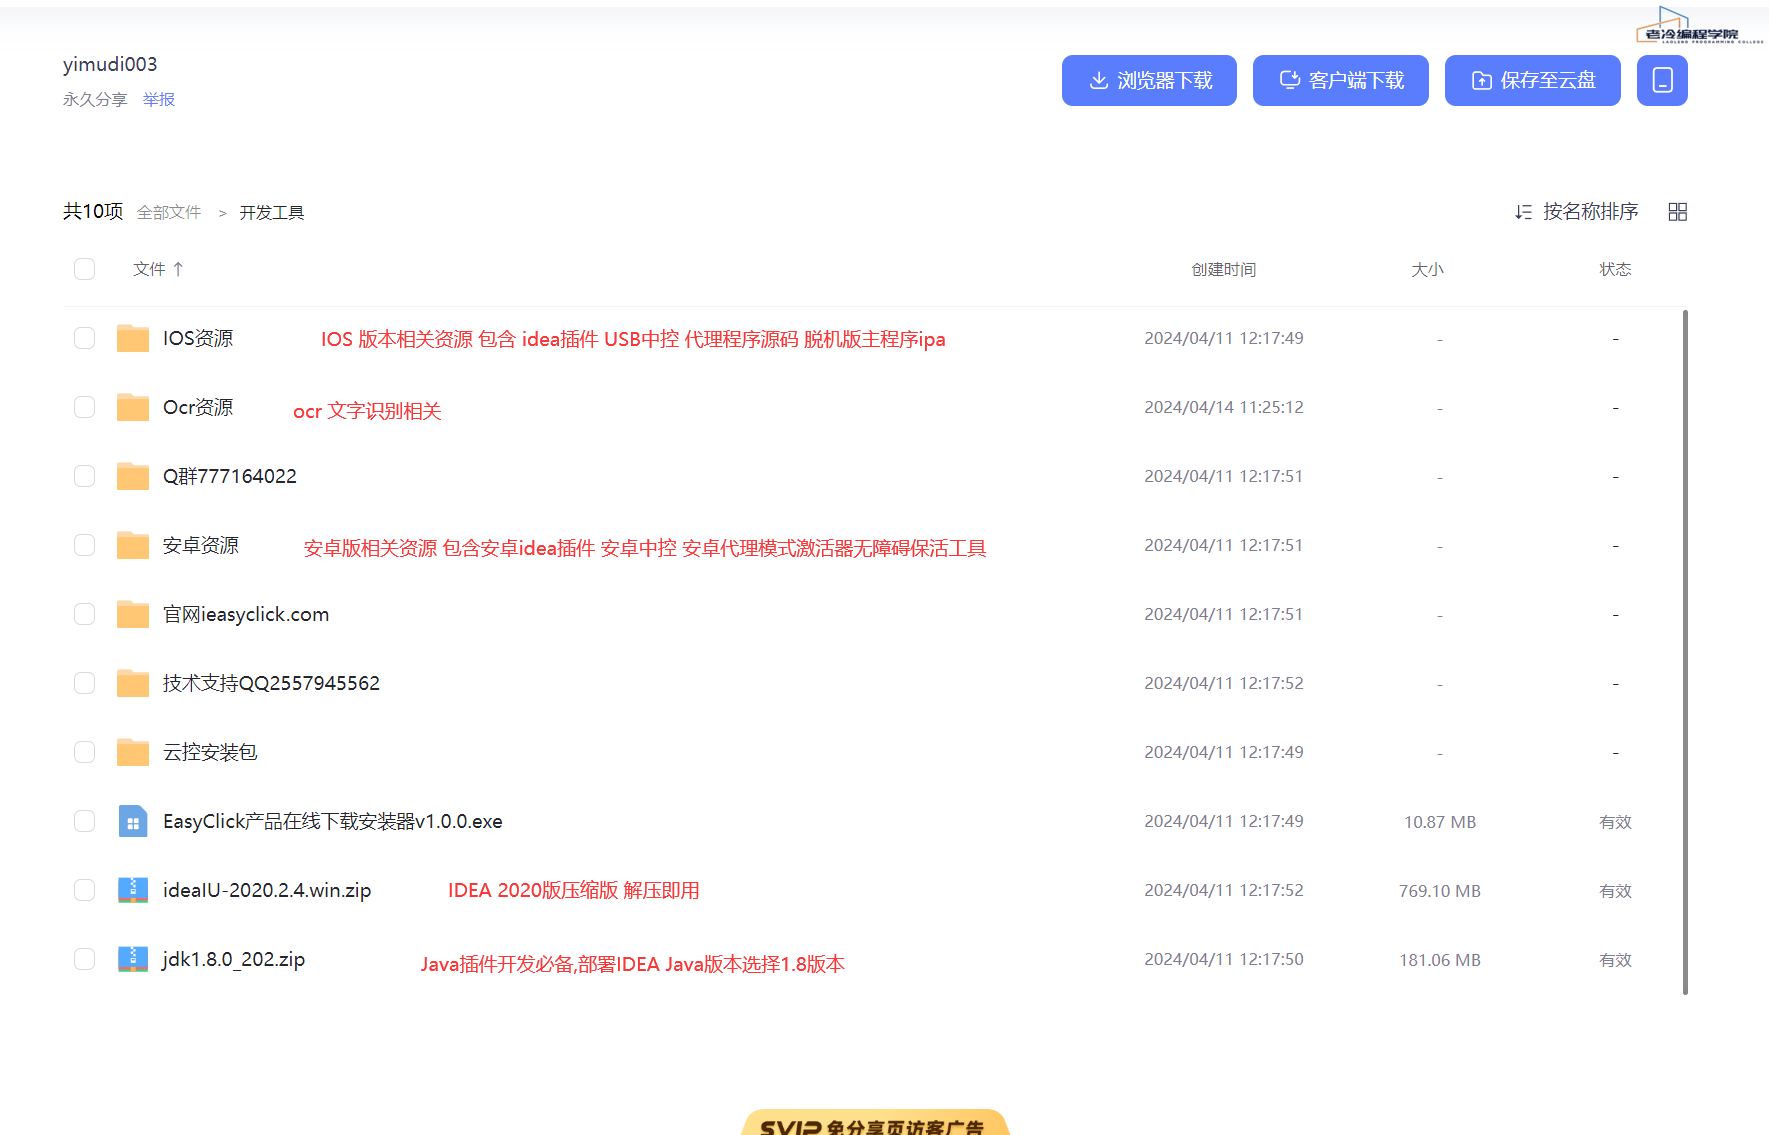Open the 安卓资源 folder name
Image resolution: width=1769 pixels, height=1135 pixels.
pyautogui.click(x=201, y=545)
